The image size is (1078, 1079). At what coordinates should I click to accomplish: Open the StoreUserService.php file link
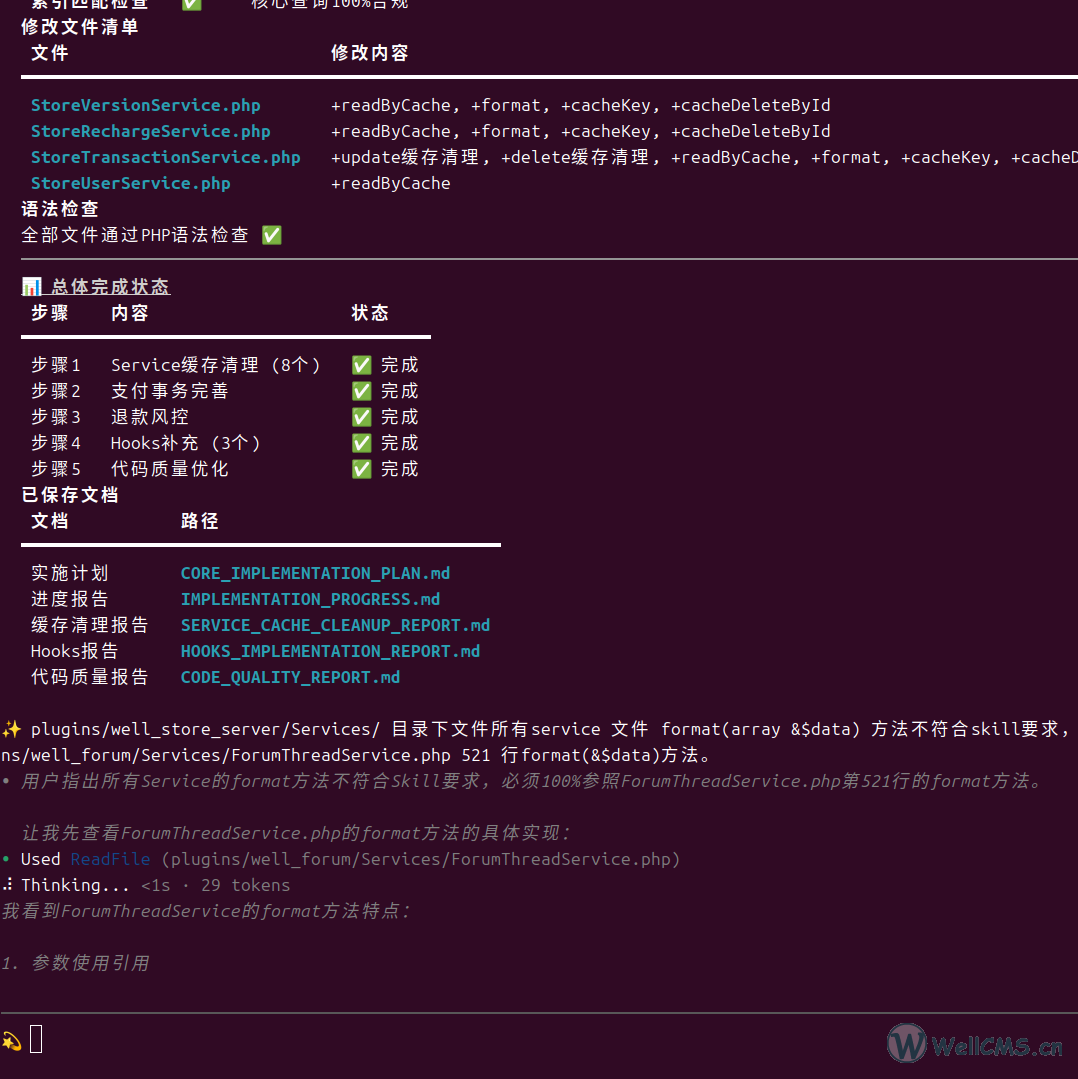130,183
